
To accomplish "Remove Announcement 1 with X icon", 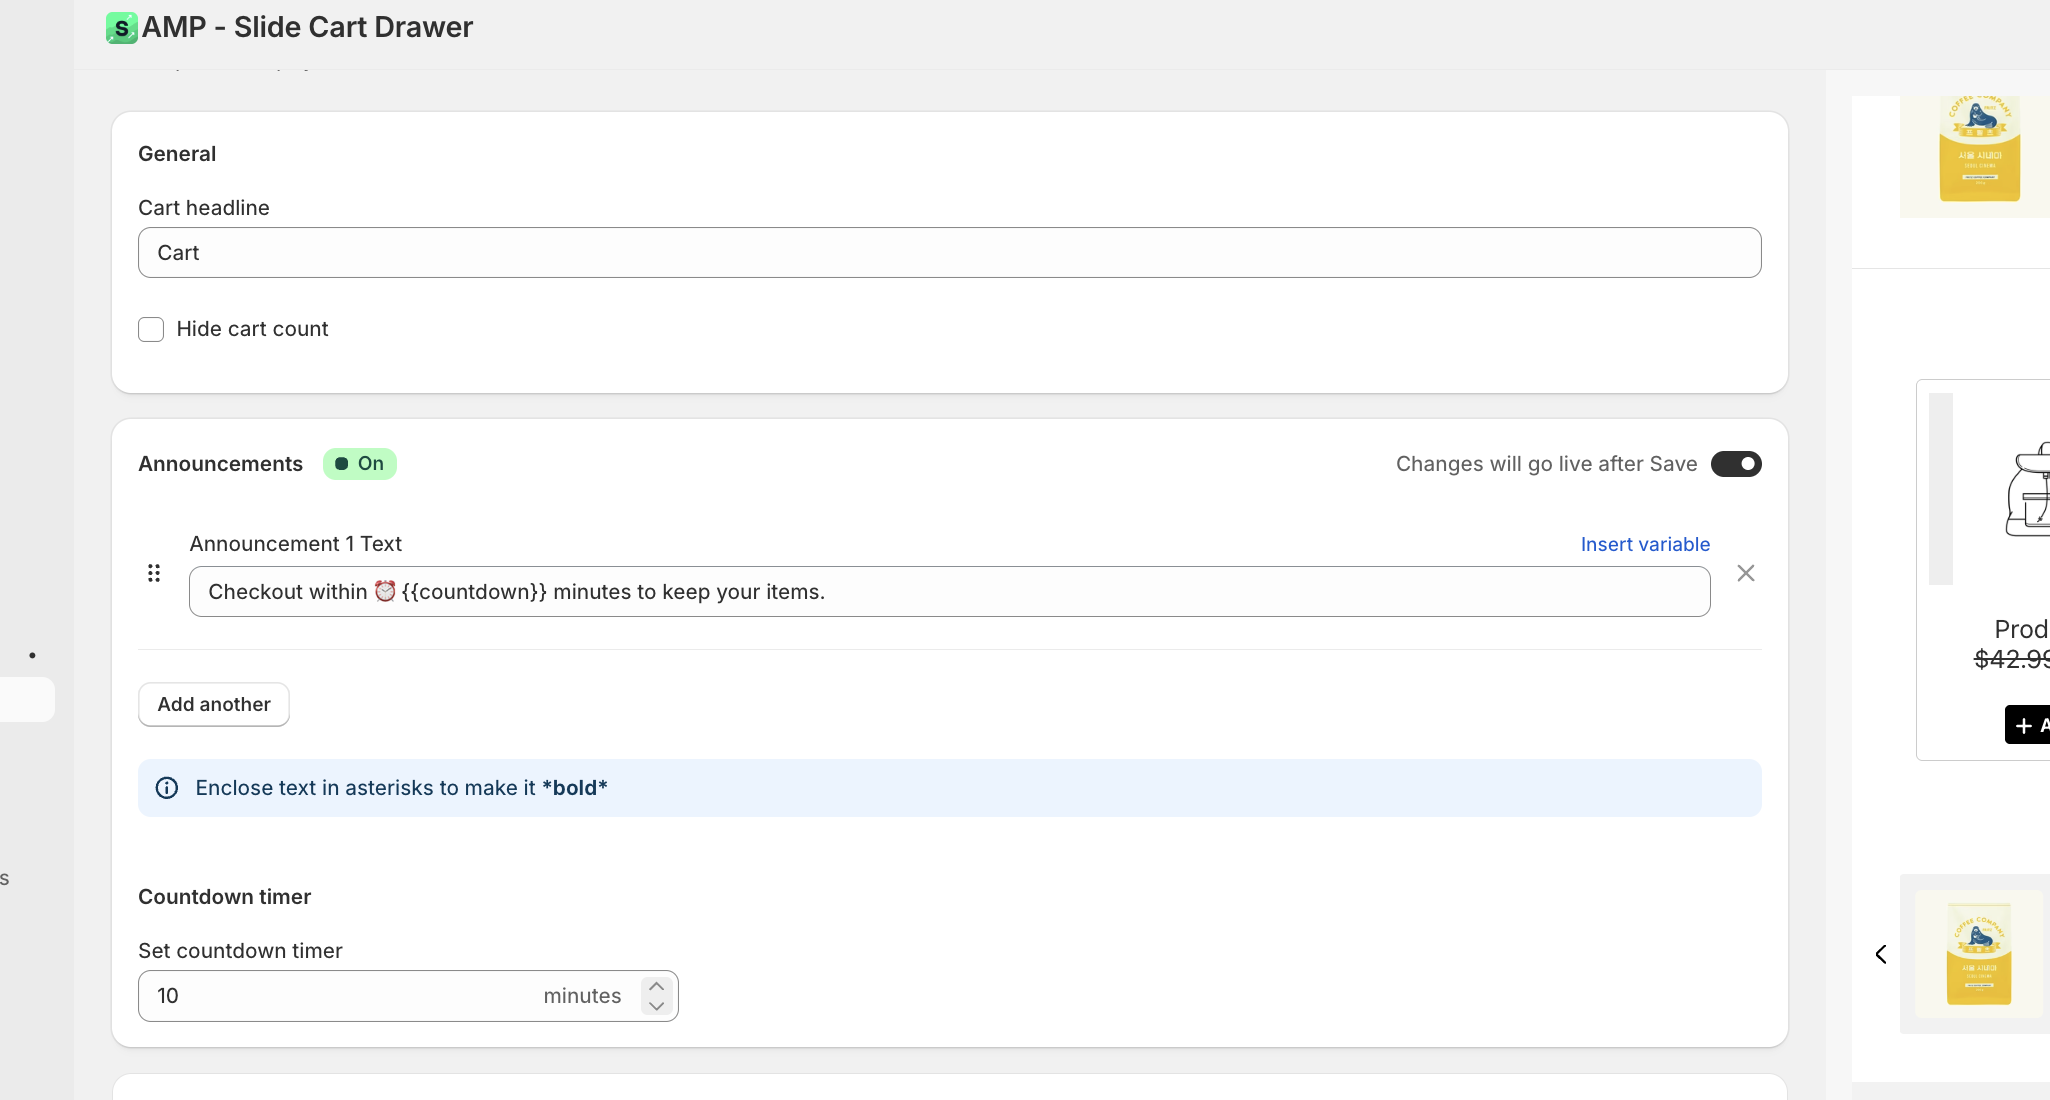I will [1745, 573].
